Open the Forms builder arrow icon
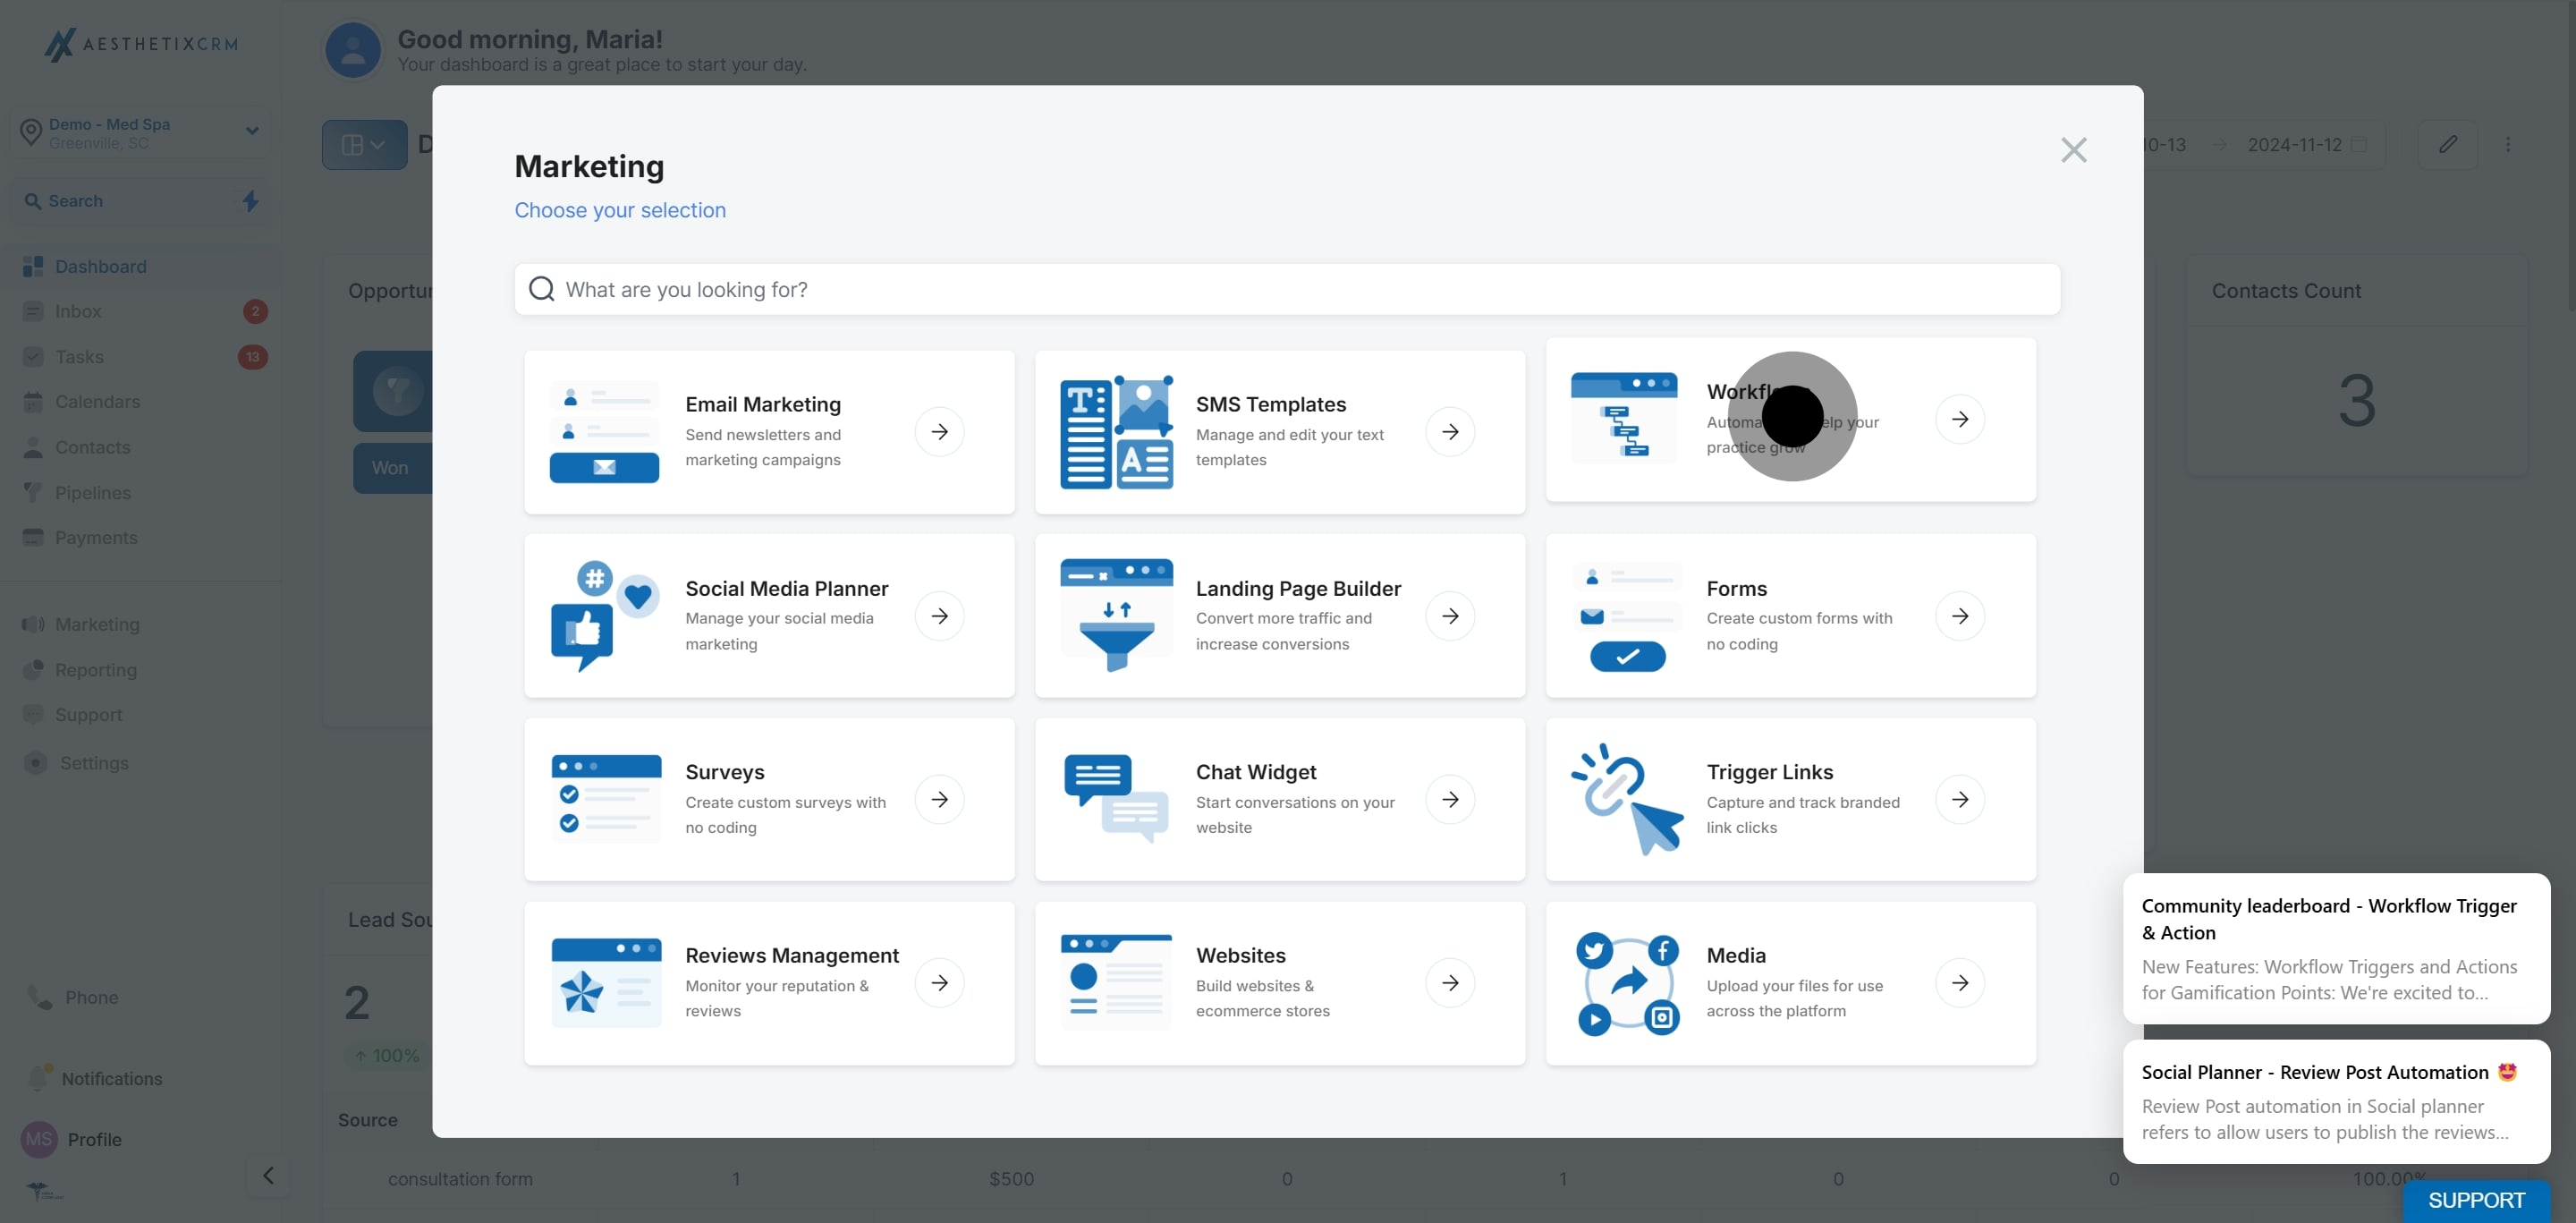Screen dimensions: 2576x1223 [x=1960, y=615]
